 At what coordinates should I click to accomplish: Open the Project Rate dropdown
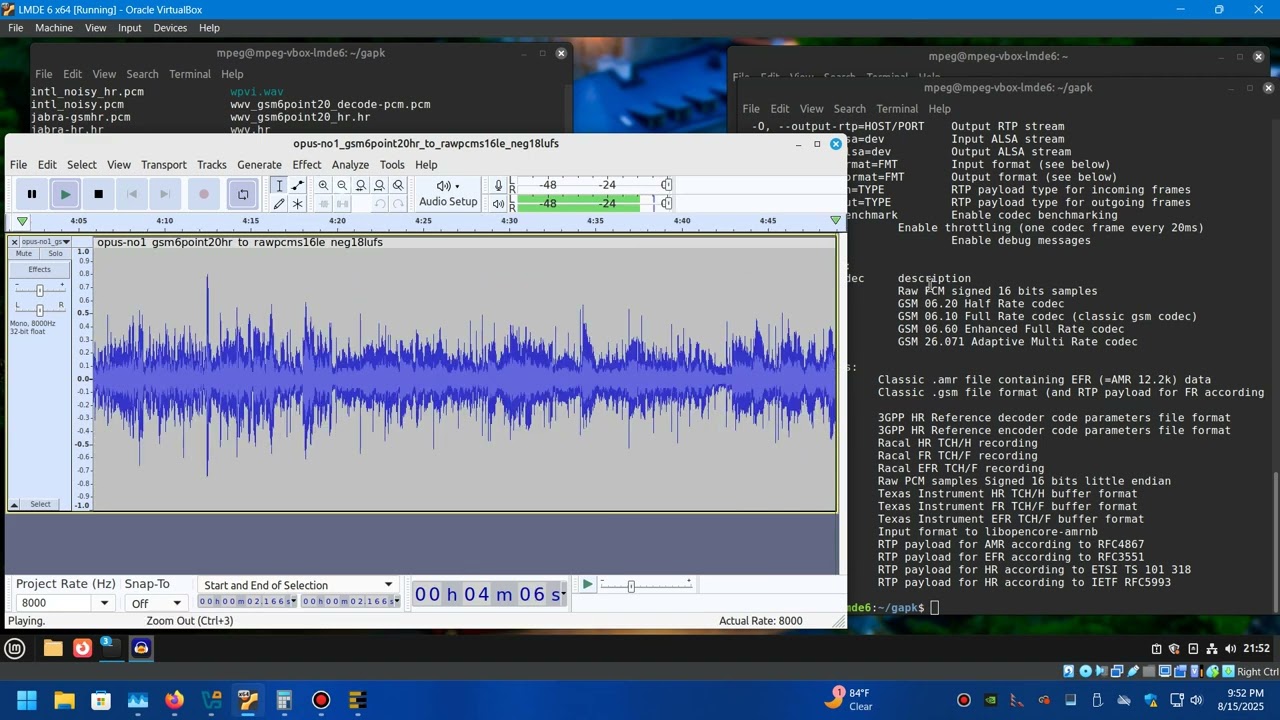104,603
